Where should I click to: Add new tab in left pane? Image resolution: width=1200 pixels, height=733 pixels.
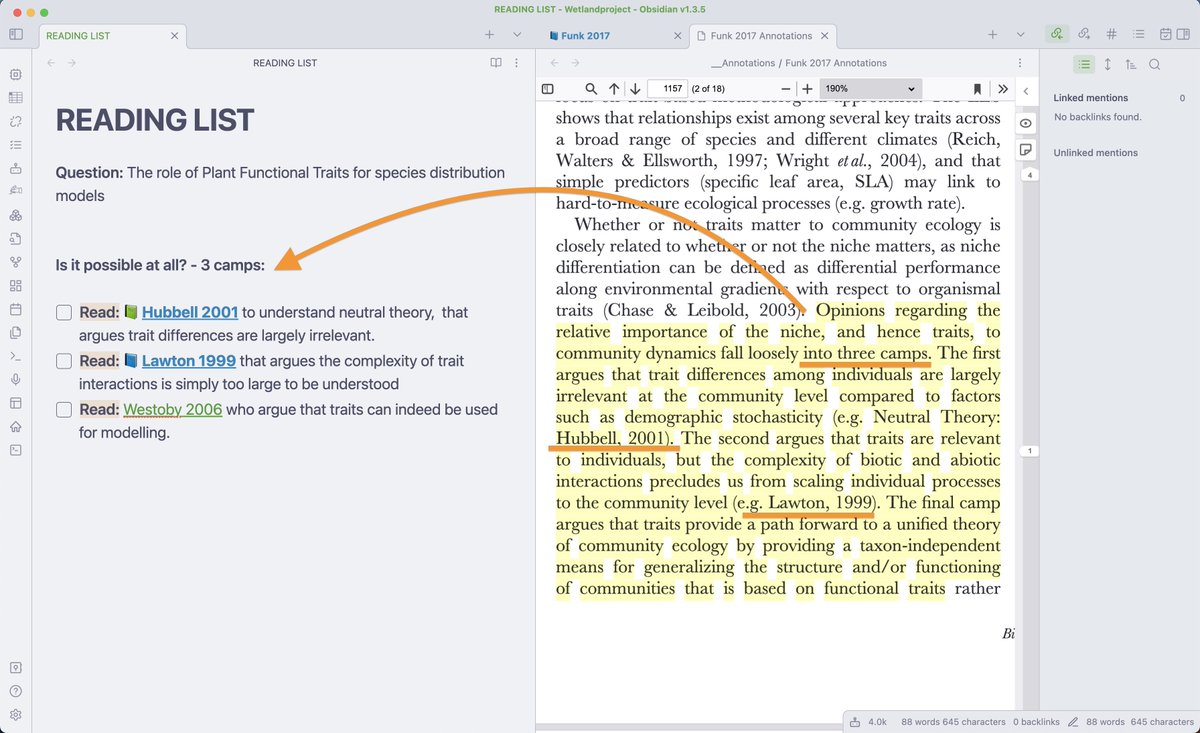(x=489, y=35)
